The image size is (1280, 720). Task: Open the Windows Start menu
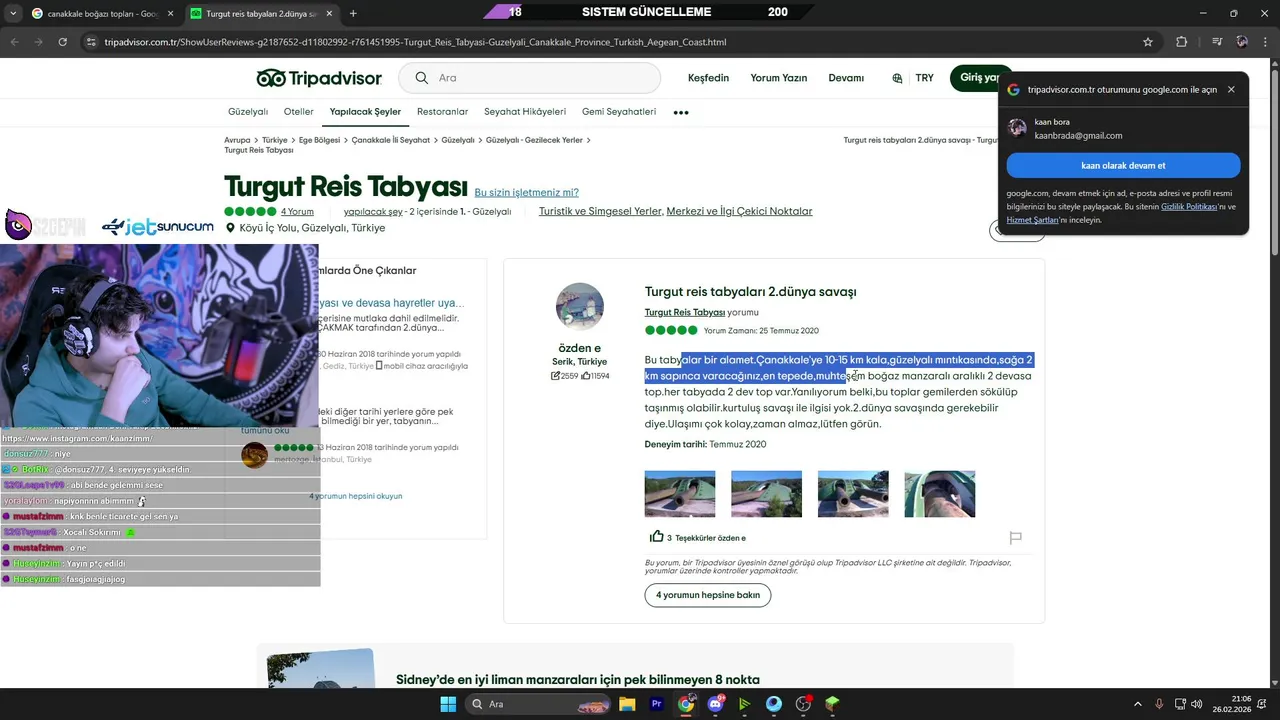pyautogui.click(x=447, y=704)
